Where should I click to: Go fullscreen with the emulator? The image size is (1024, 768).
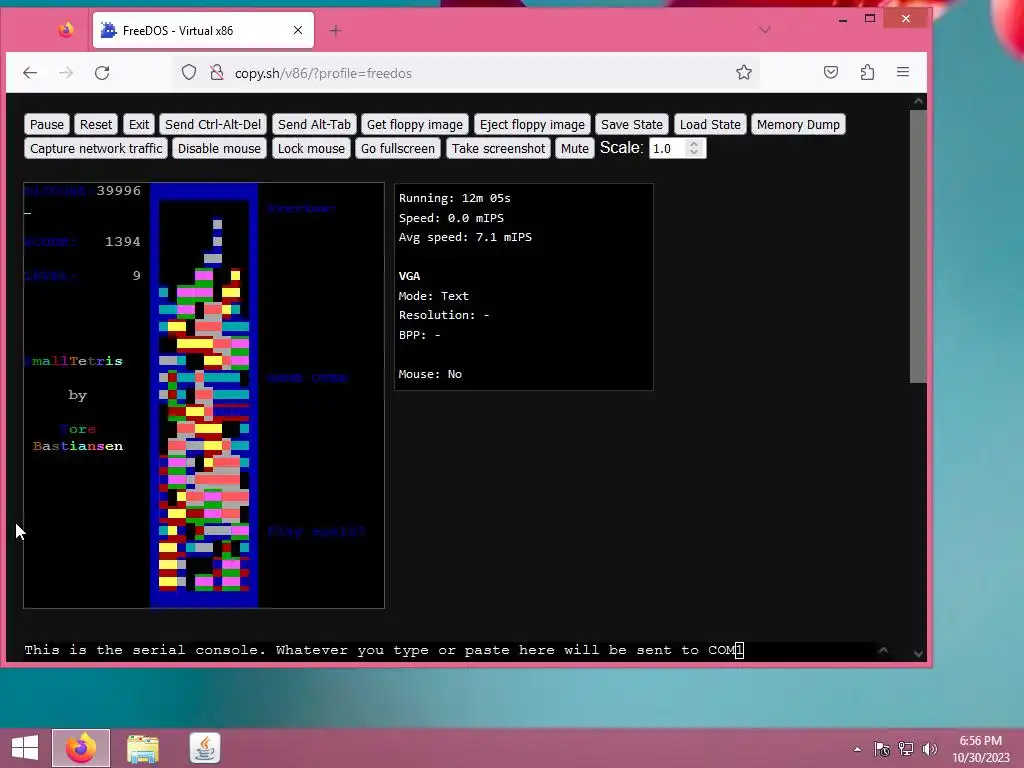click(x=398, y=148)
